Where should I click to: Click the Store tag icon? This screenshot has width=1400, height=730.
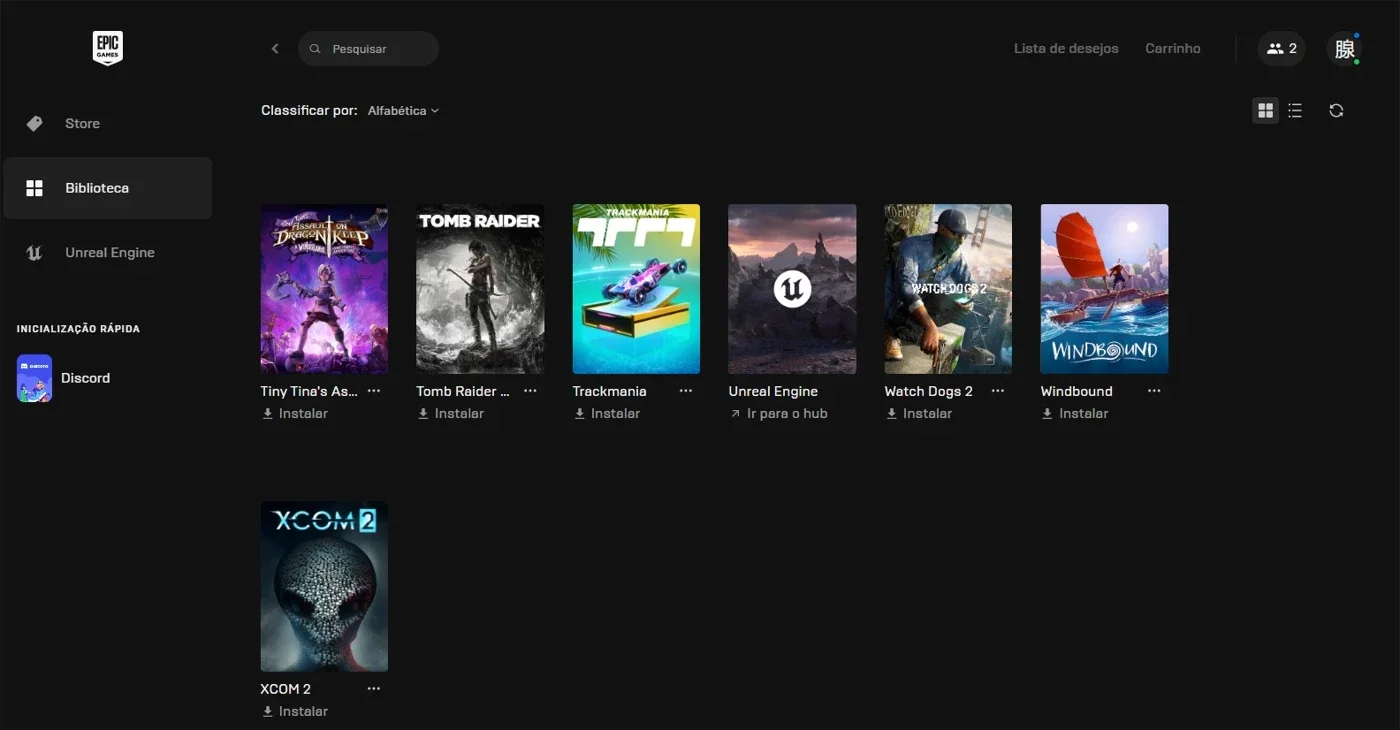[x=34, y=124]
